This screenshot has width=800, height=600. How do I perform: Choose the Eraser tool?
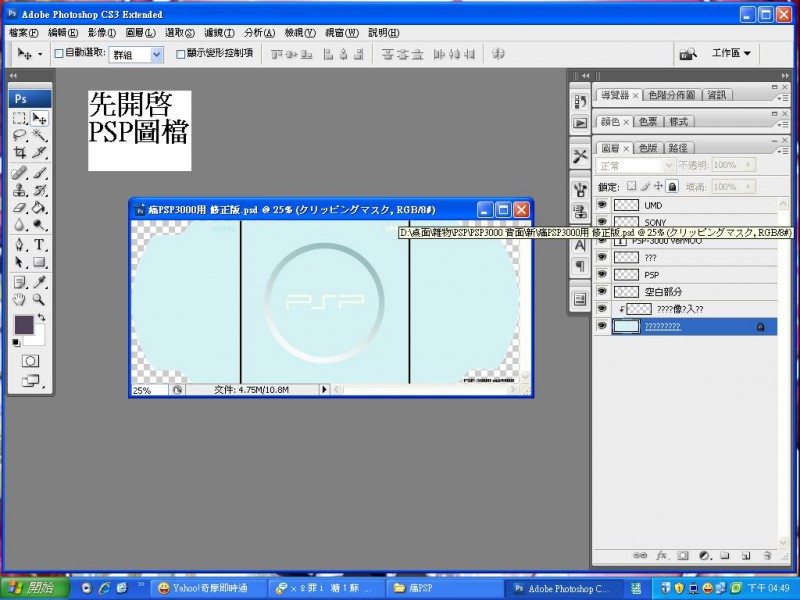click(x=19, y=208)
